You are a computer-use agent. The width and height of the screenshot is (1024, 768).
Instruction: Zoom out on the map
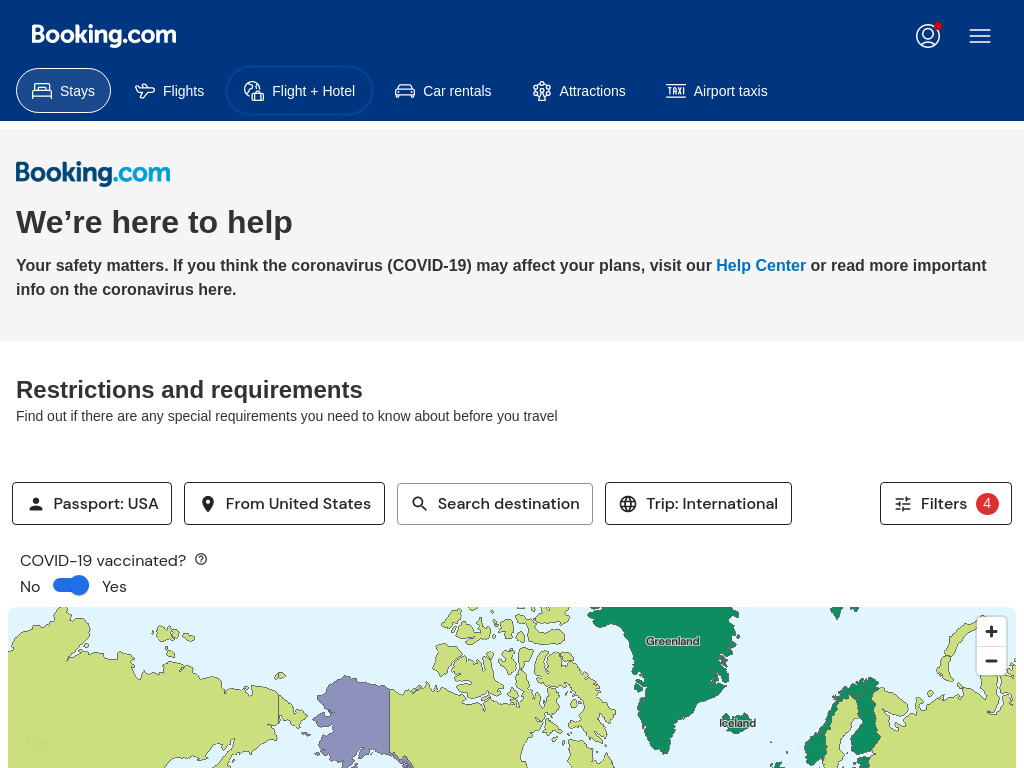pos(991,661)
